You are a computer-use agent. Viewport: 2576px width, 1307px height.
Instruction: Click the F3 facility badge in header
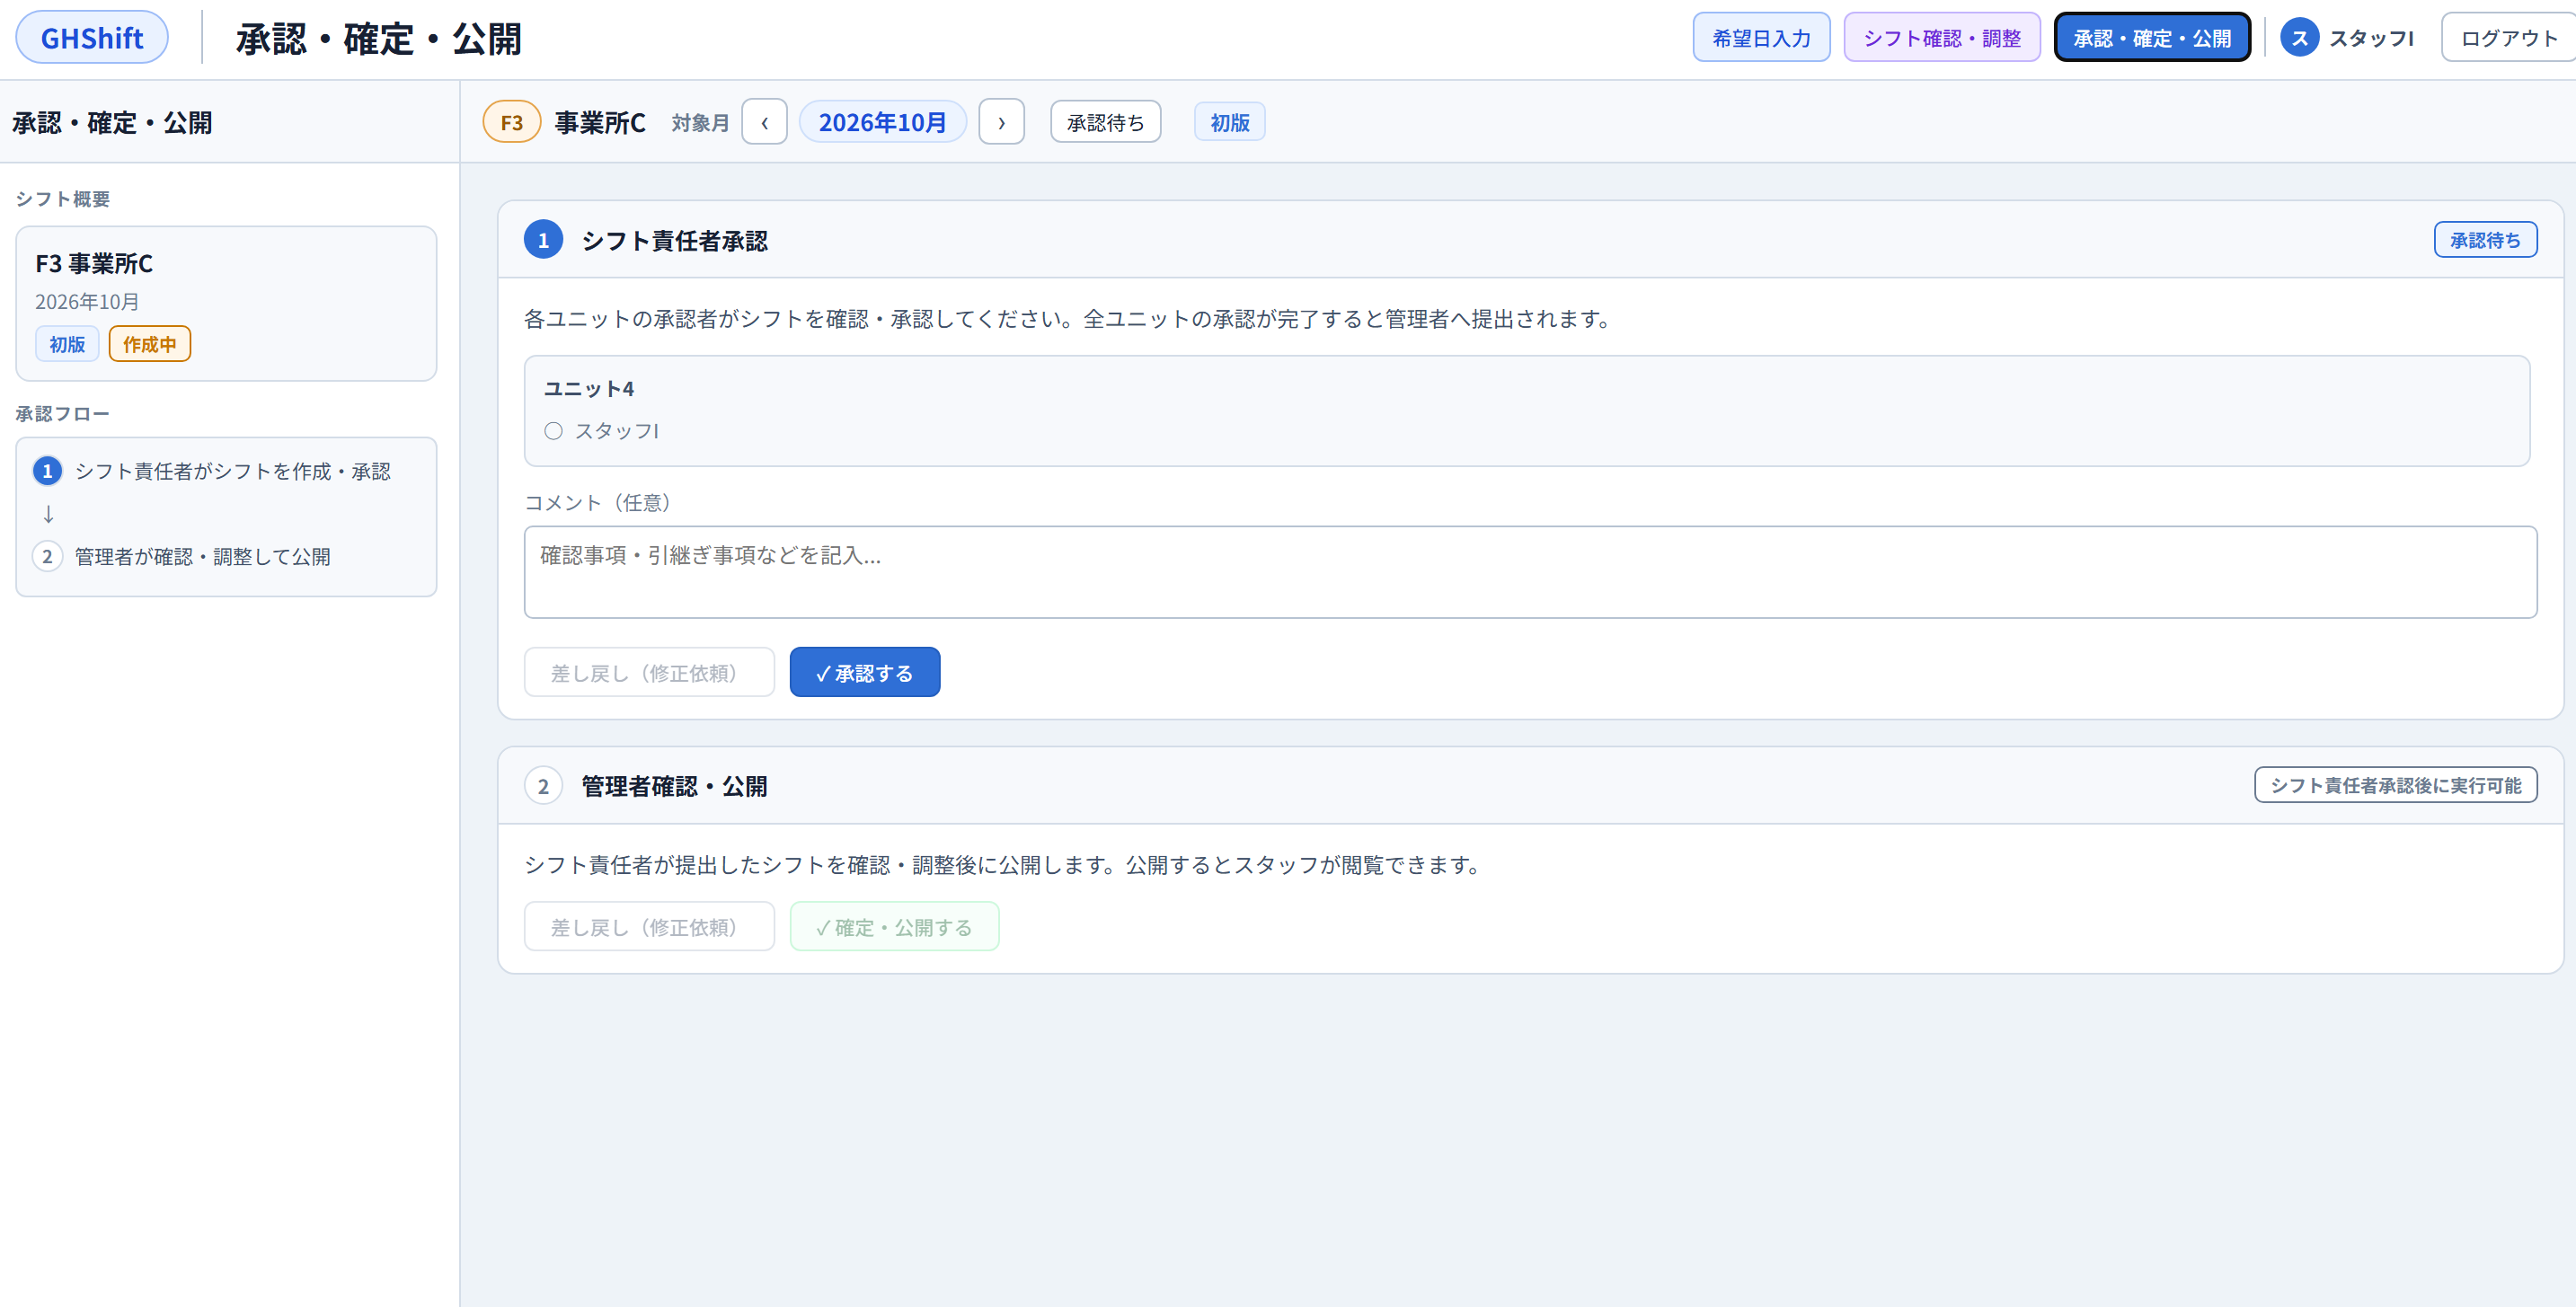pos(512,122)
